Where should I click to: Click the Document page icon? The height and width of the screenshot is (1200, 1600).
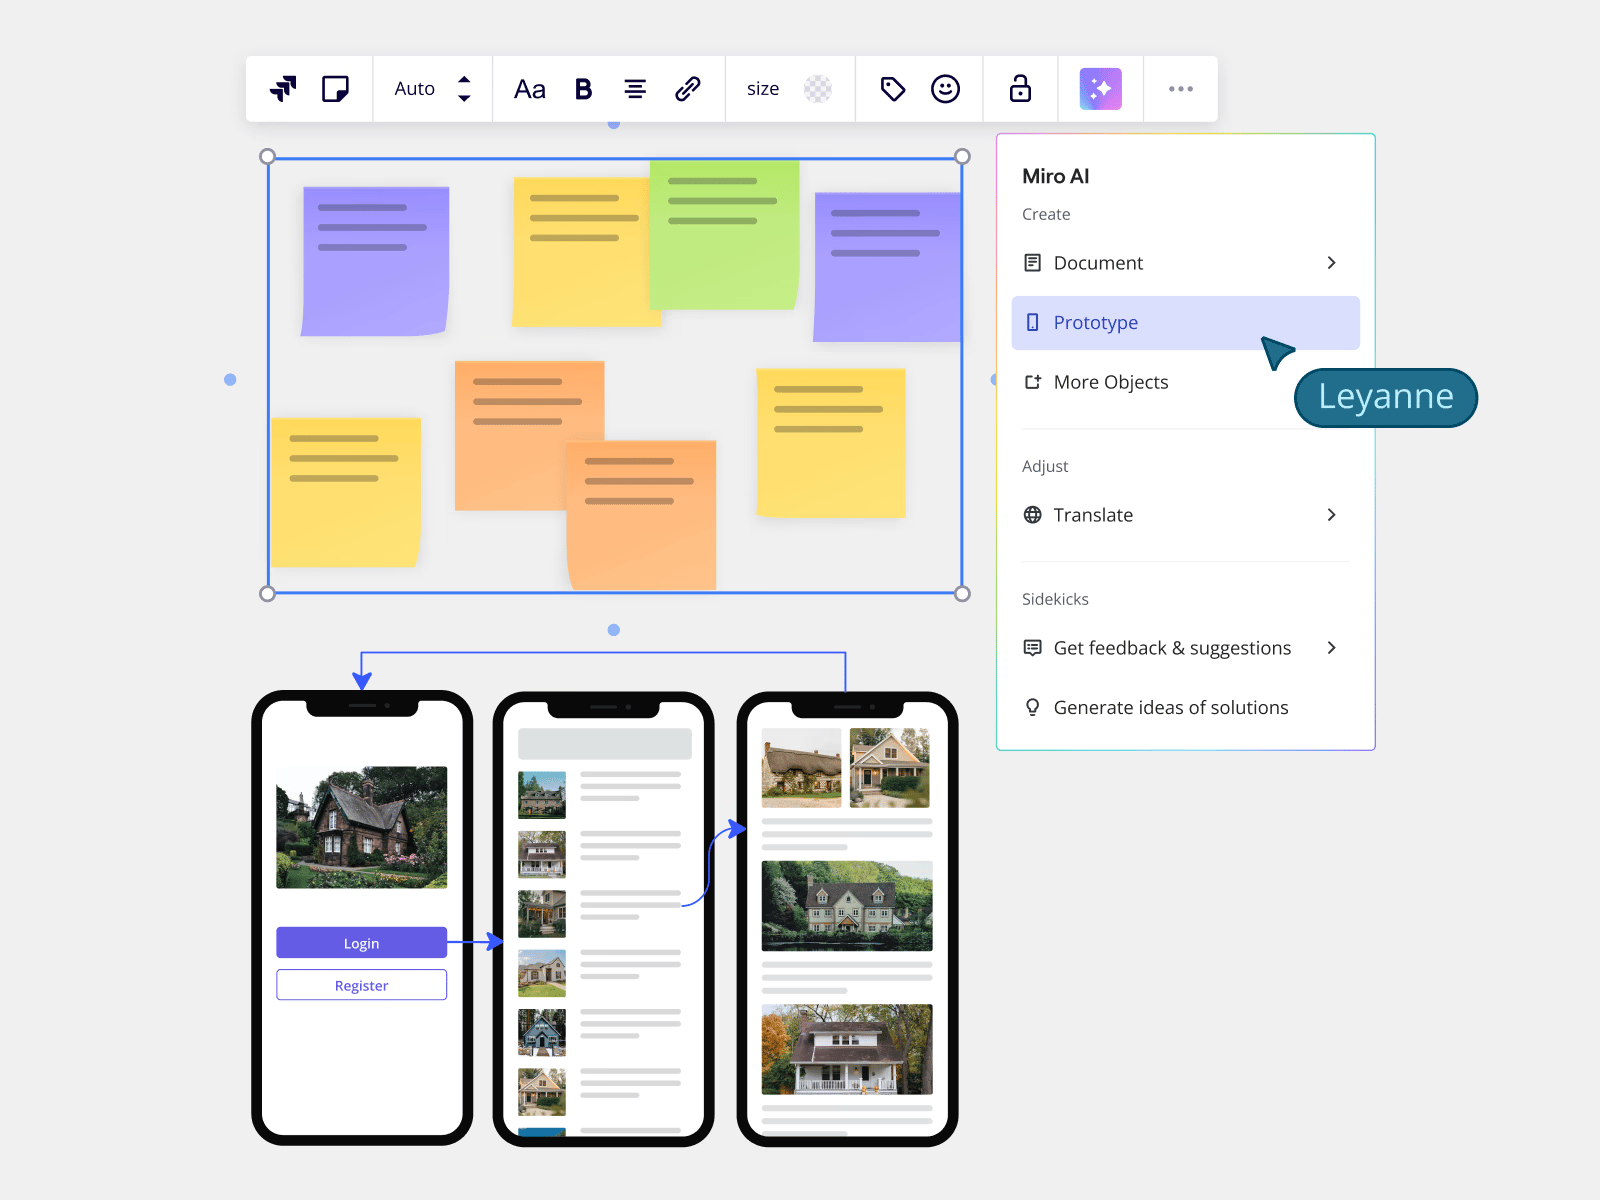(x=1033, y=263)
